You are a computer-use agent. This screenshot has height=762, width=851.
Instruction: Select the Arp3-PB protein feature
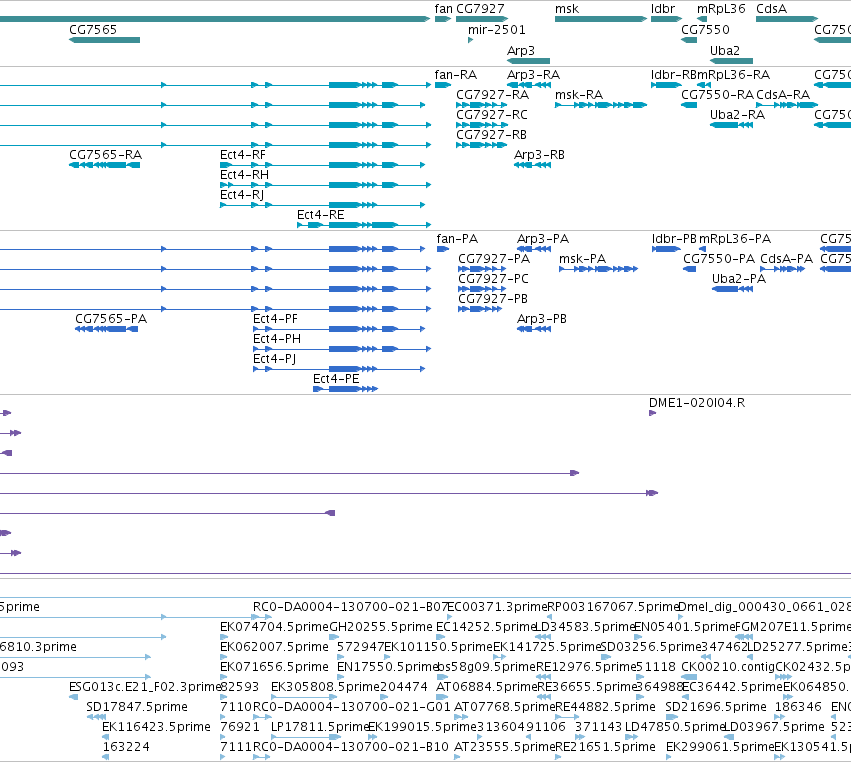pyautogui.click(x=534, y=329)
